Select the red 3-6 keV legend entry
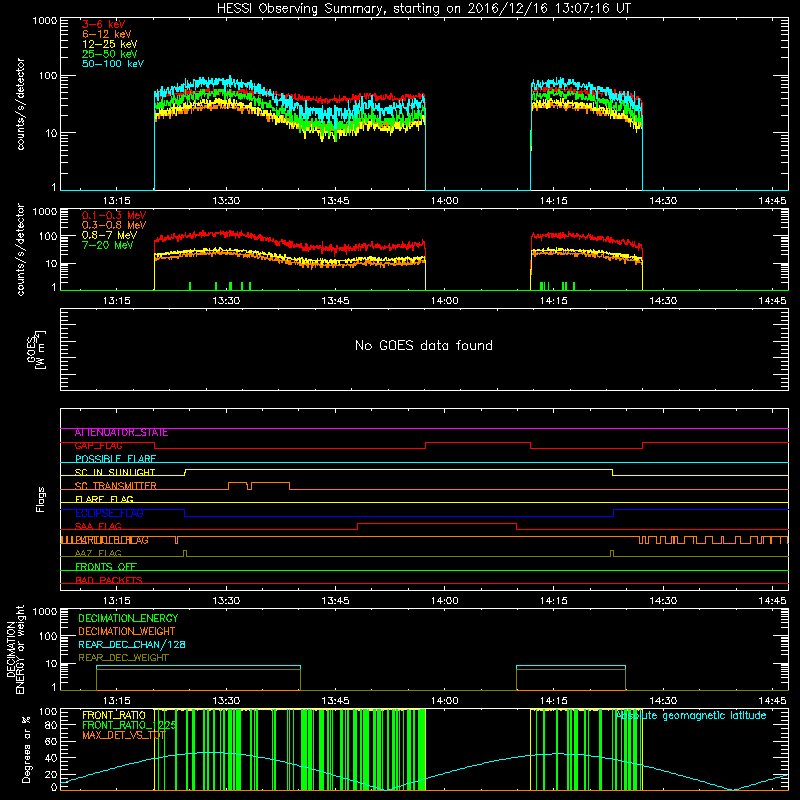 coord(104,24)
